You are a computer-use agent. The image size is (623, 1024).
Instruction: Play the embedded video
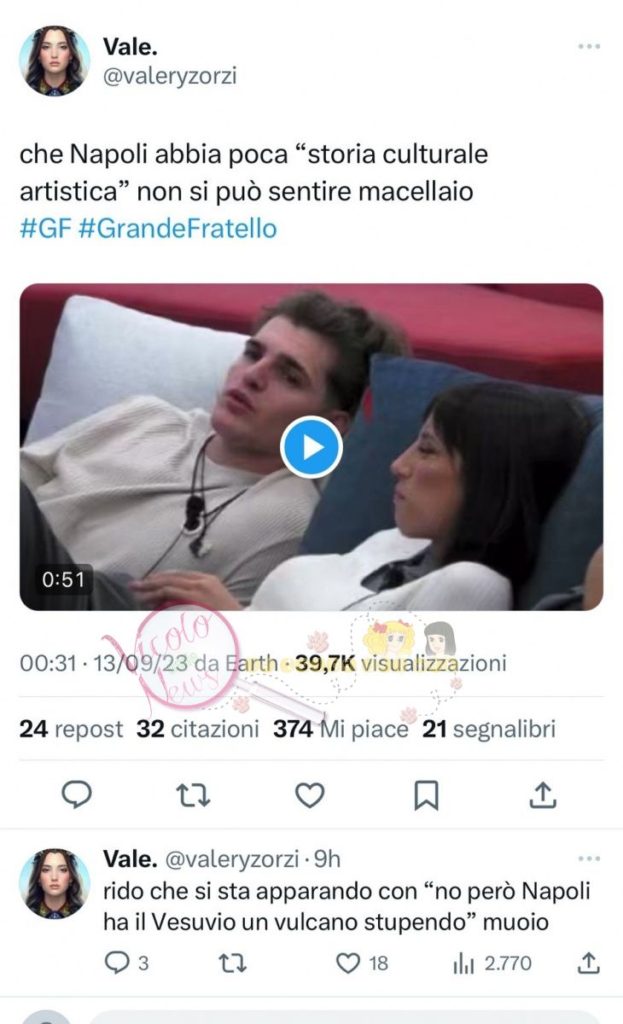[312, 447]
